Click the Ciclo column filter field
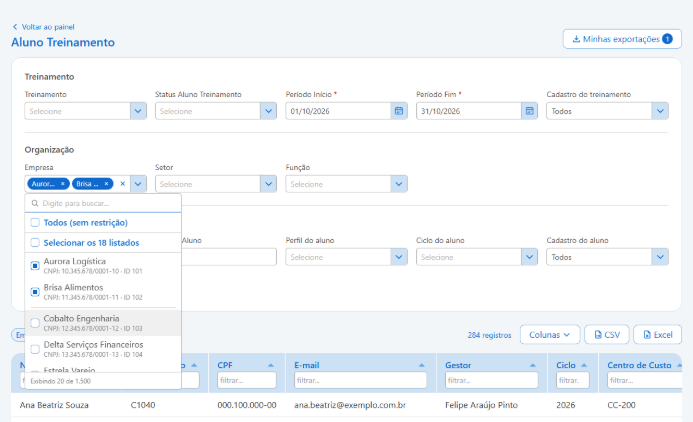 (572, 380)
